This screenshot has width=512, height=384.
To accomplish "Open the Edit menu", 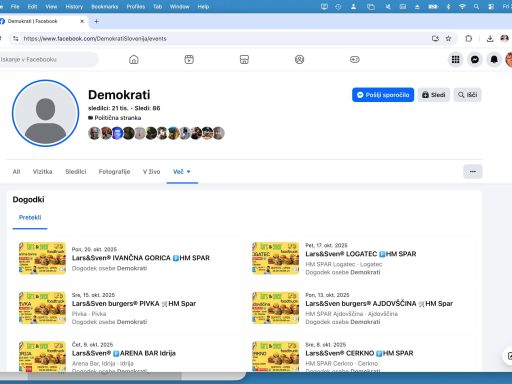I will click(32, 7).
